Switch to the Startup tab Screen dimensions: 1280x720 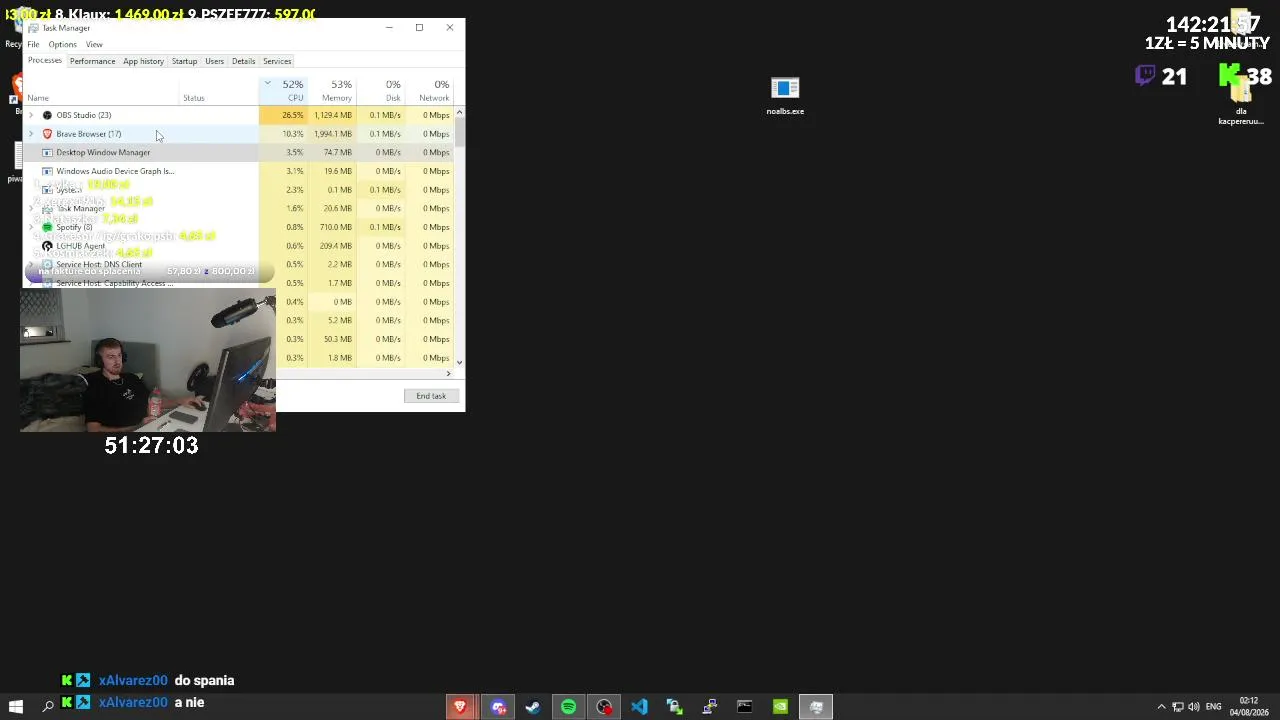[x=184, y=61]
